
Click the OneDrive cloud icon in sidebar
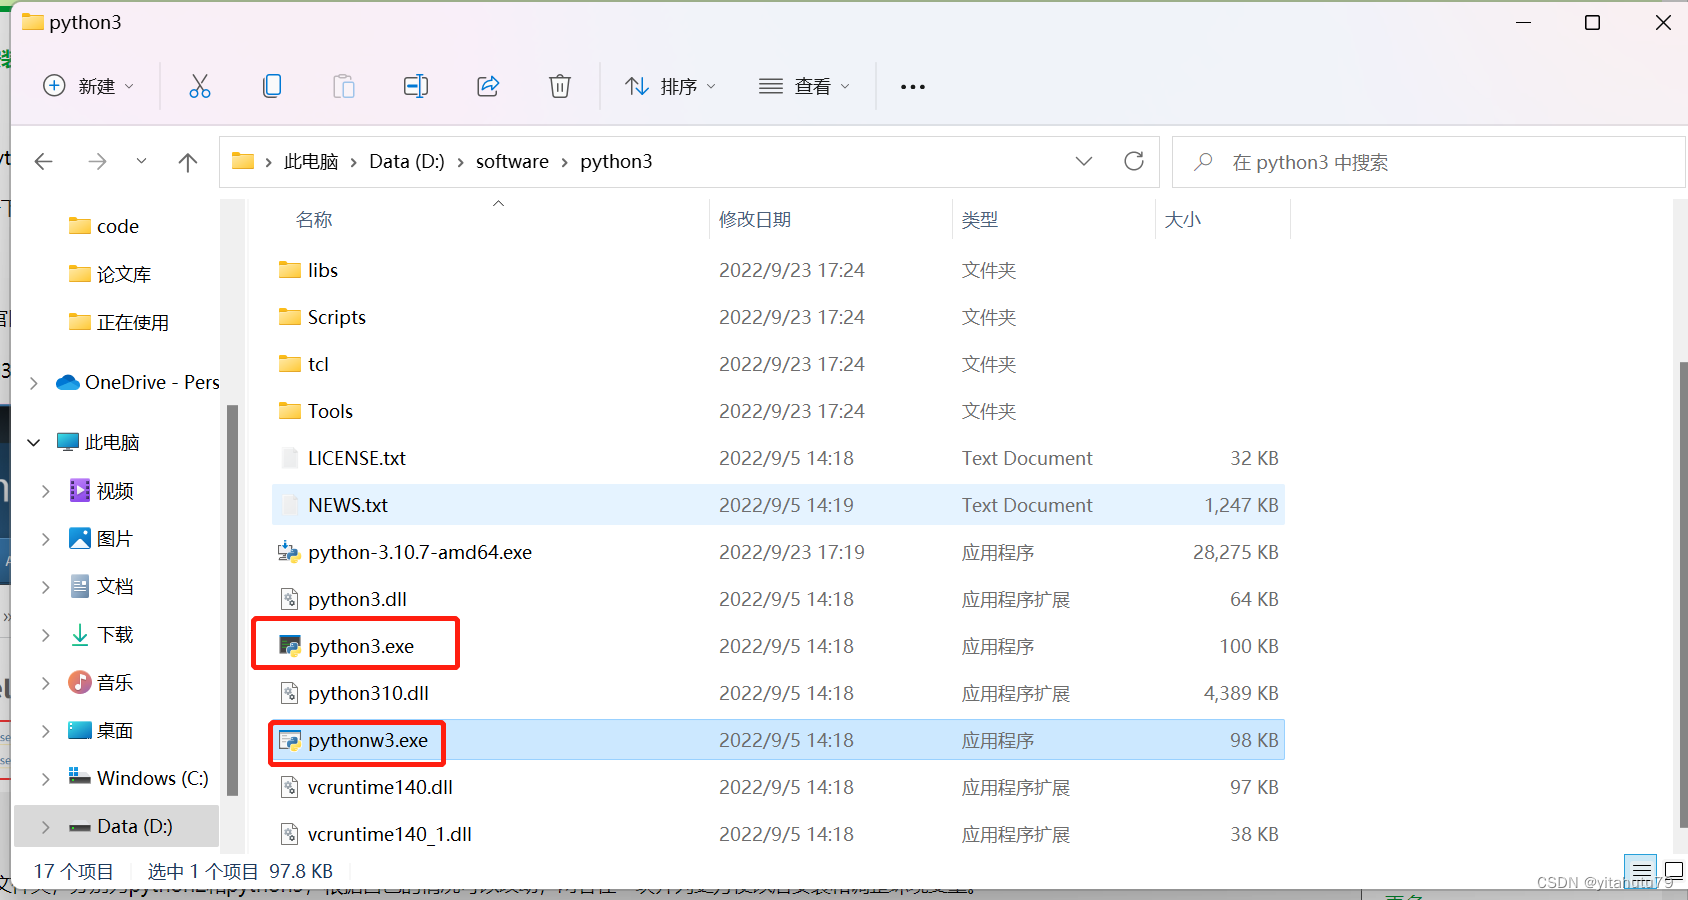tap(68, 382)
